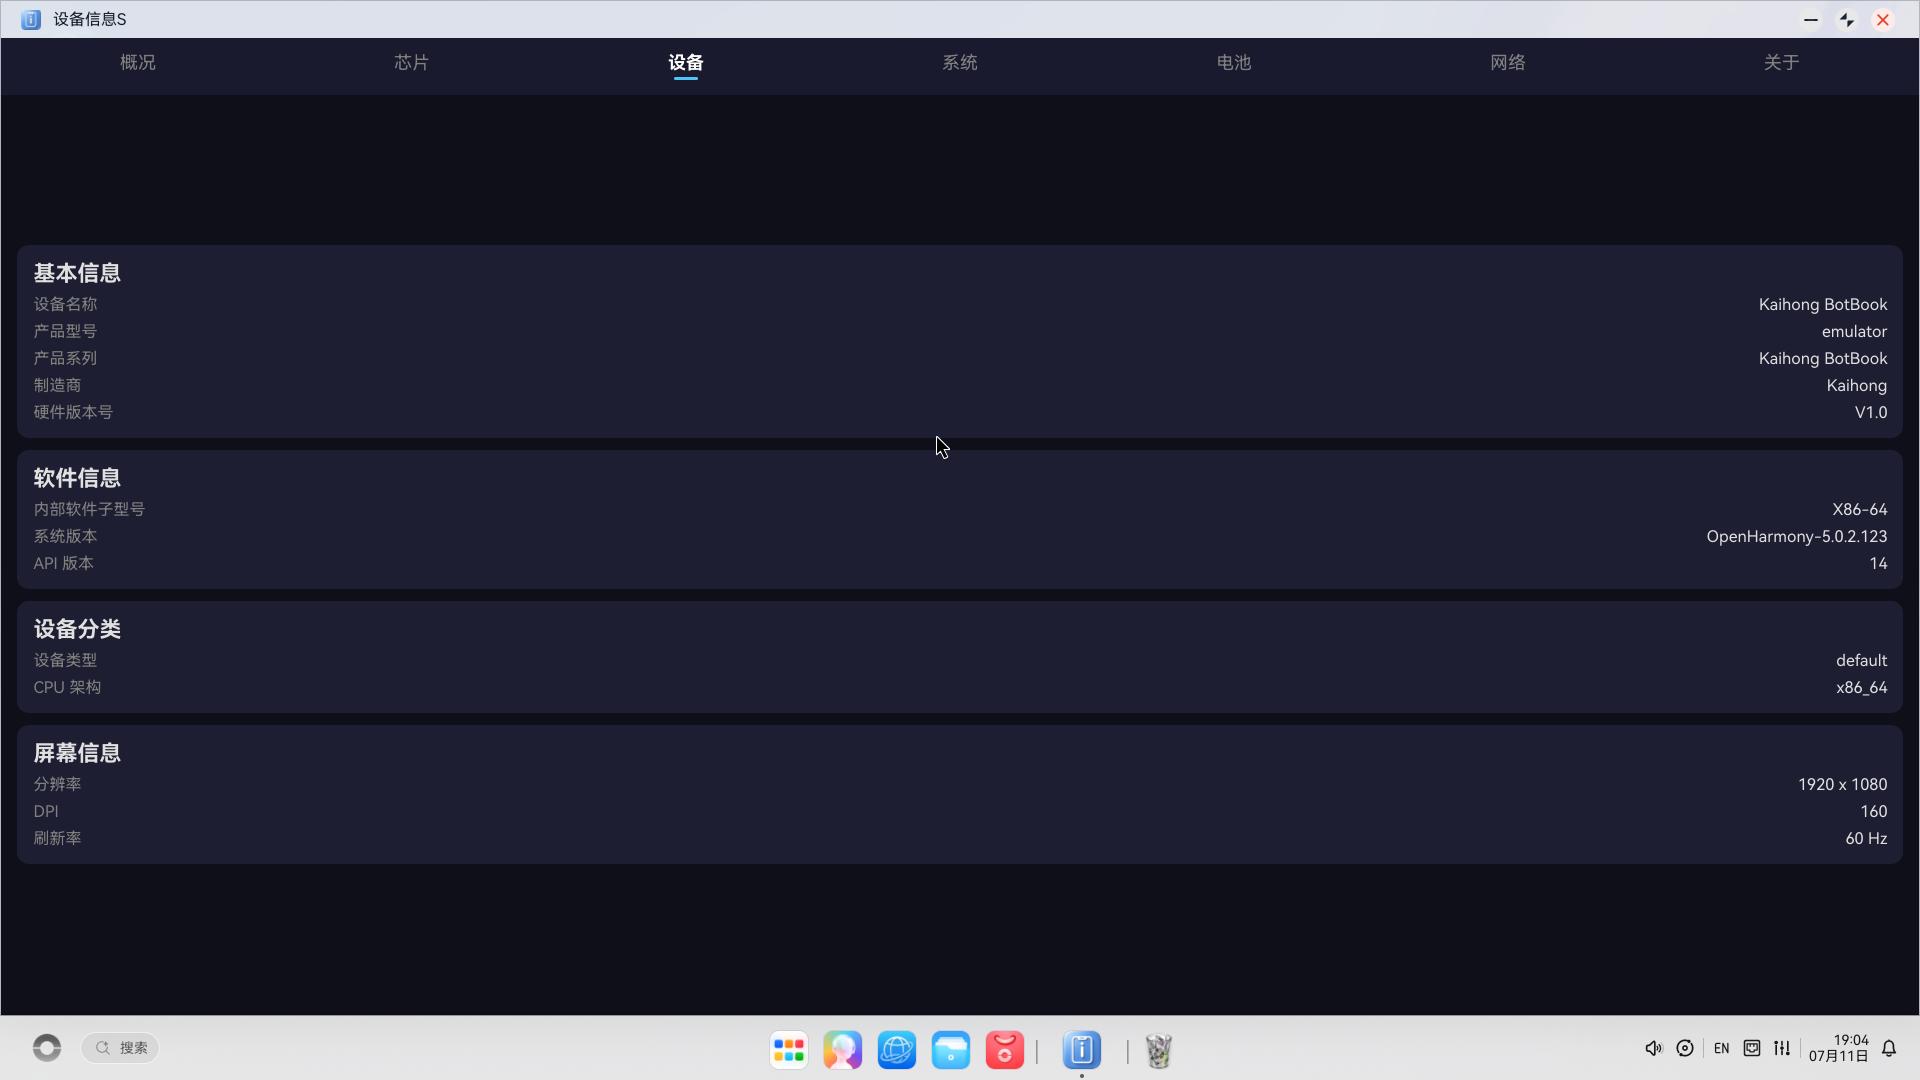This screenshot has width=1920, height=1080.
Task: Click the 系统版本 label
Action: coord(65,536)
